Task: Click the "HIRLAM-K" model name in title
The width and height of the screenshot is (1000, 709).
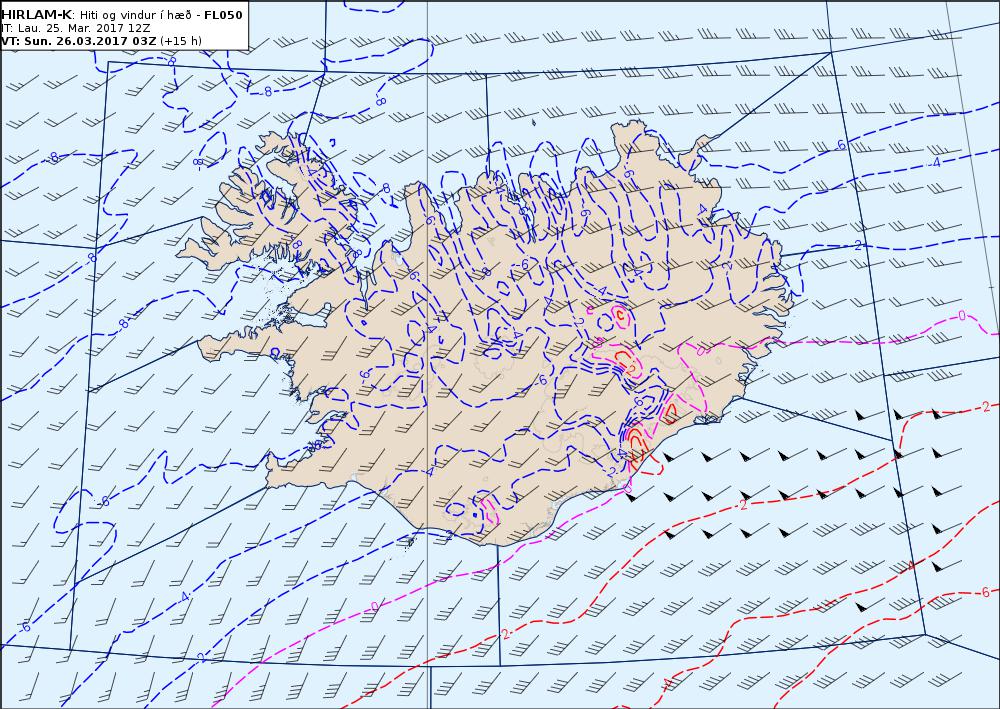Action: [x=36, y=15]
